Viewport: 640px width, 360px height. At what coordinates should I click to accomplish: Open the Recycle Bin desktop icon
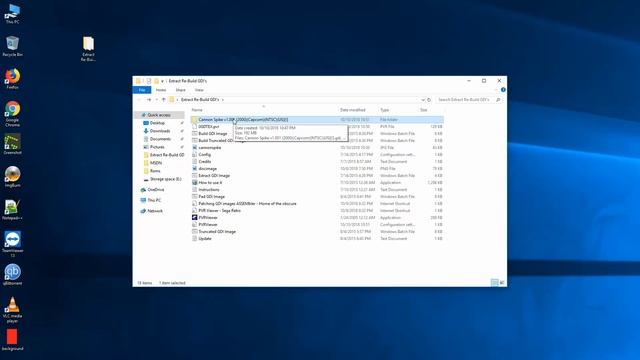[x=13, y=46]
